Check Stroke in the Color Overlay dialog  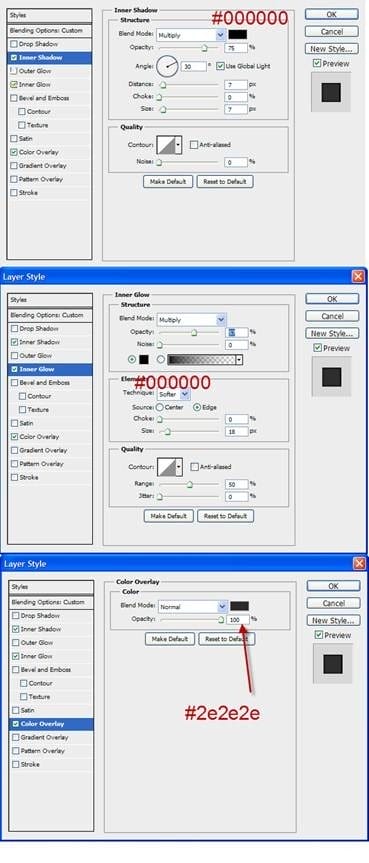click(x=15, y=764)
